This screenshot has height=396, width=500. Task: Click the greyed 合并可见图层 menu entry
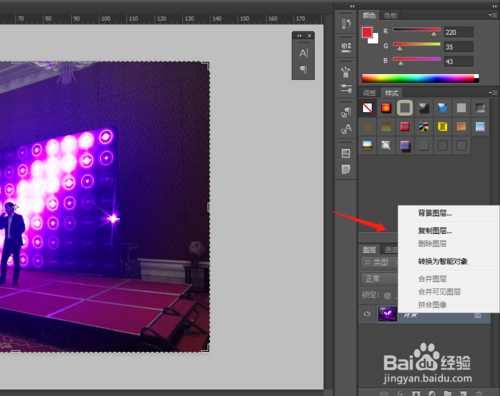click(439, 292)
